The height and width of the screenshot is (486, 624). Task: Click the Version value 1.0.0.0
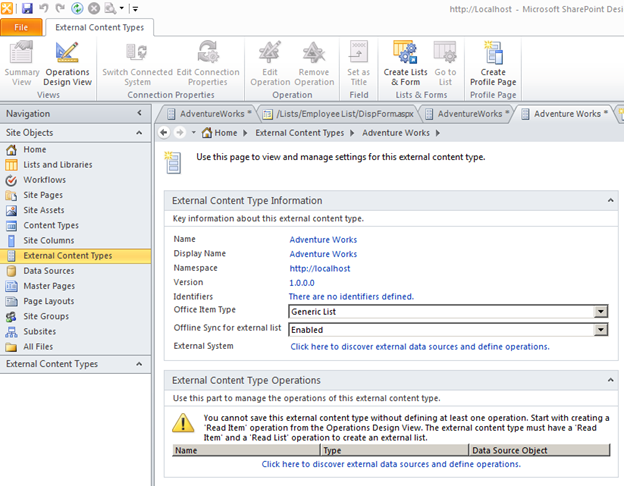coord(301,283)
